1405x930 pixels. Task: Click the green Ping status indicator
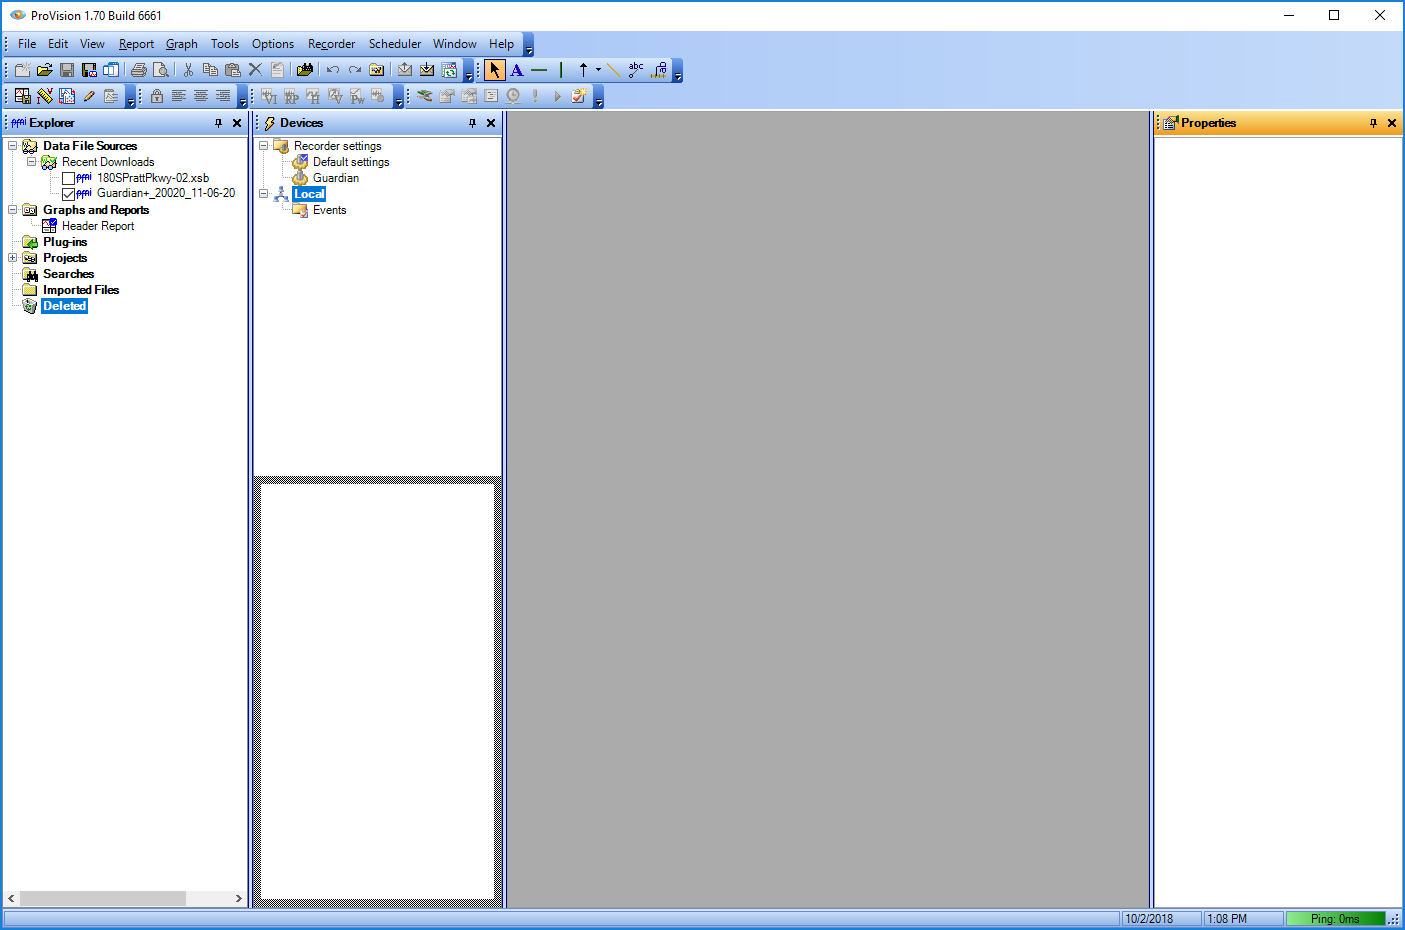click(x=1336, y=917)
